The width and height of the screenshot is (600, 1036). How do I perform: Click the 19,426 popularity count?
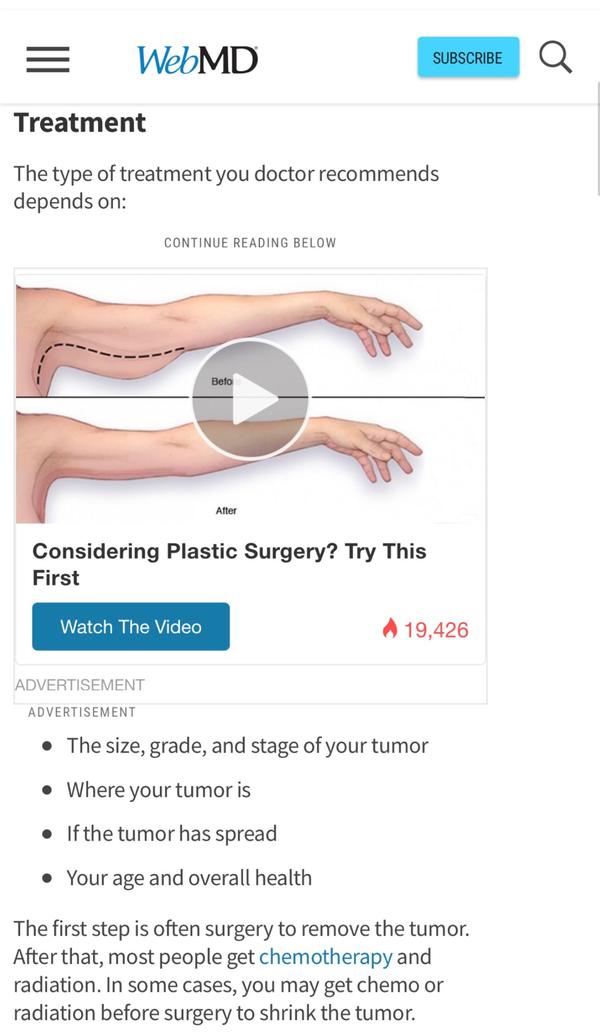(x=436, y=629)
